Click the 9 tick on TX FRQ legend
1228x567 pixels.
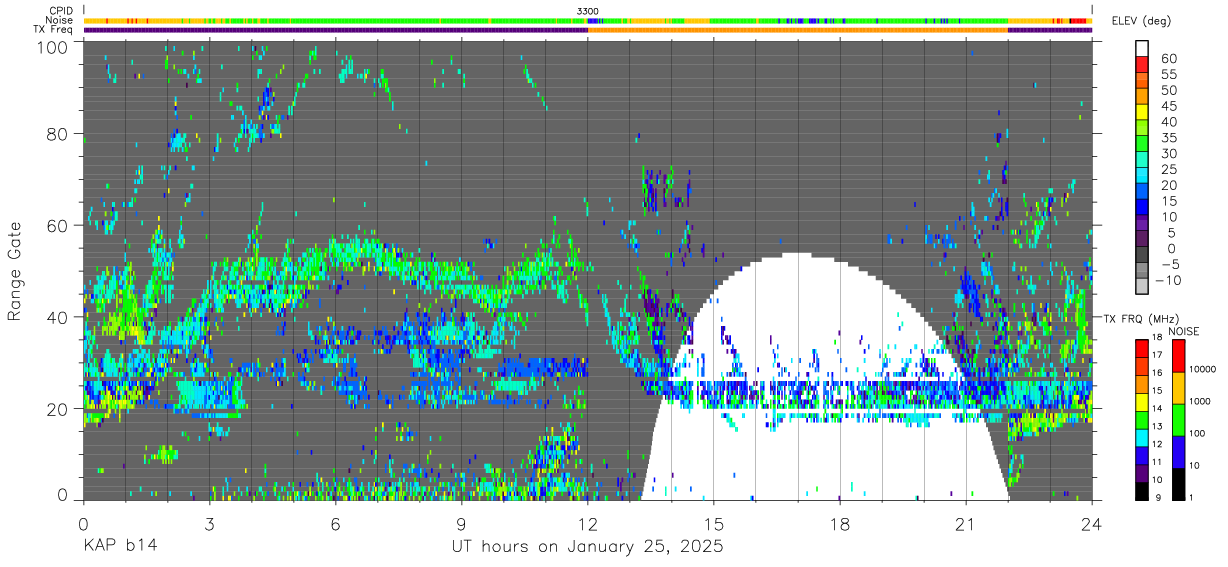point(1159,498)
